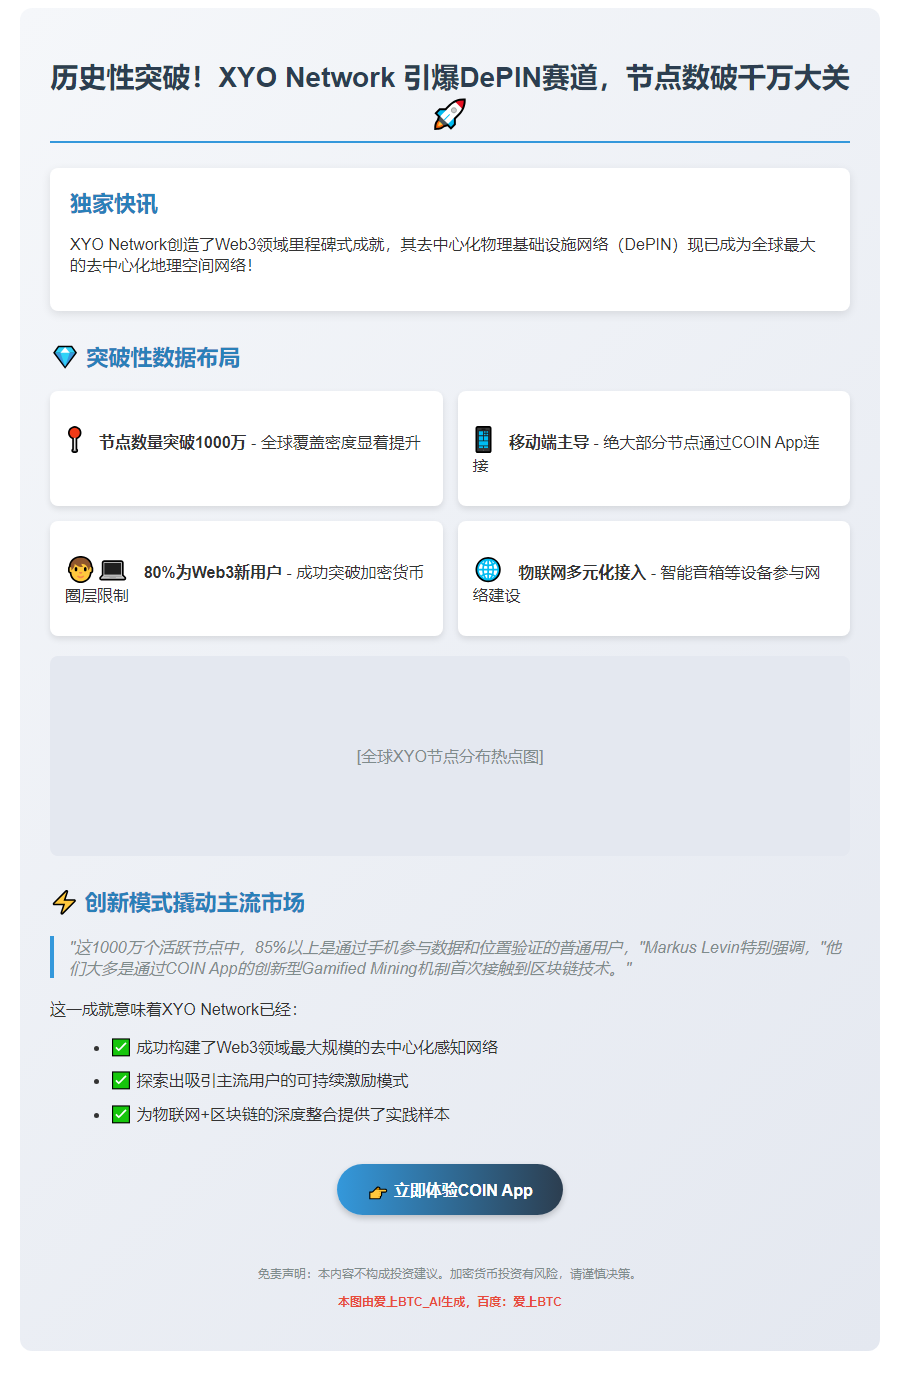Click the green checkmark beside 为物联网+区块链
Viewport: 900px width, 1382px height.
tap(121, 1114)
